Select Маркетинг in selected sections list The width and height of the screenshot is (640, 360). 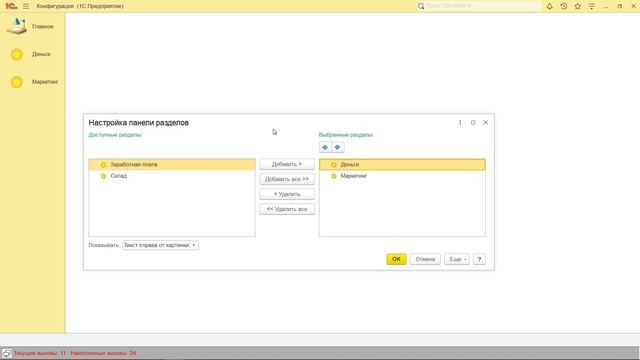[402, 176]
